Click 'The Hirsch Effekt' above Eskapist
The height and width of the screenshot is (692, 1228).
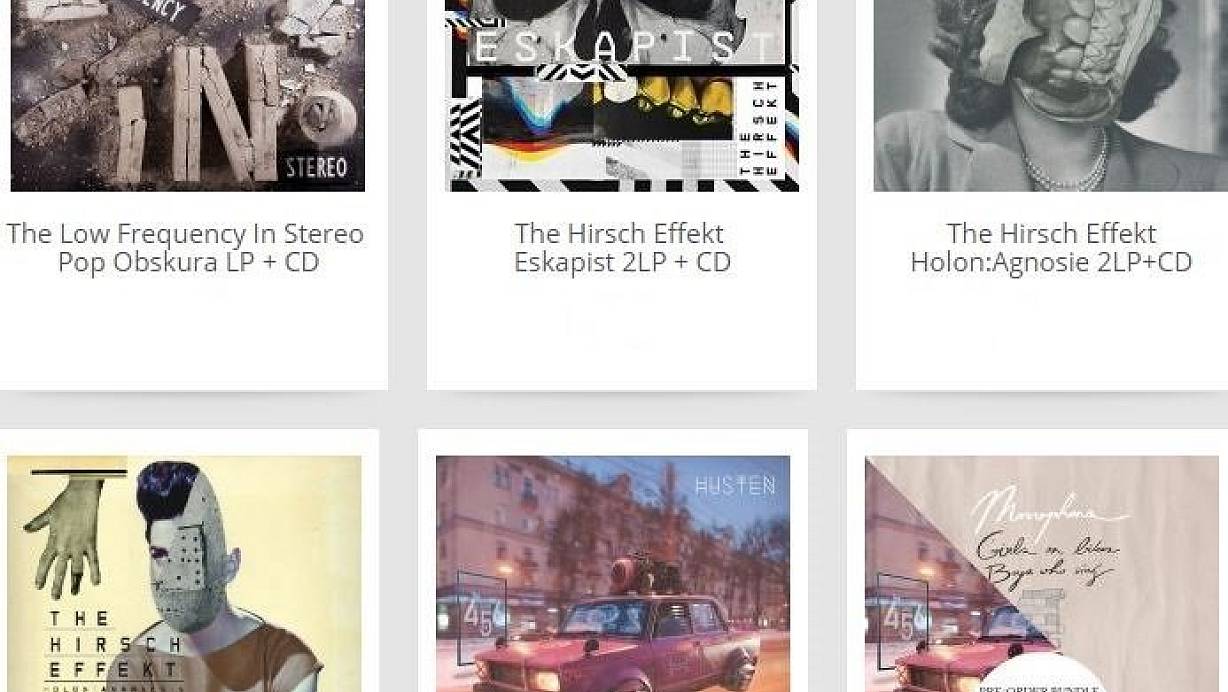pyautogui.click(x=619, y=234)
